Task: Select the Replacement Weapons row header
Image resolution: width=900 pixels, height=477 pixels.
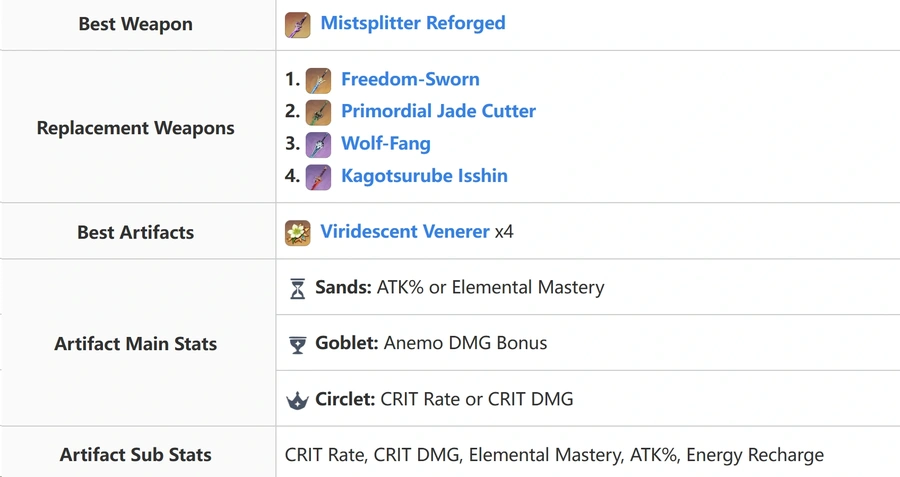Action: [x=138, y=127]
